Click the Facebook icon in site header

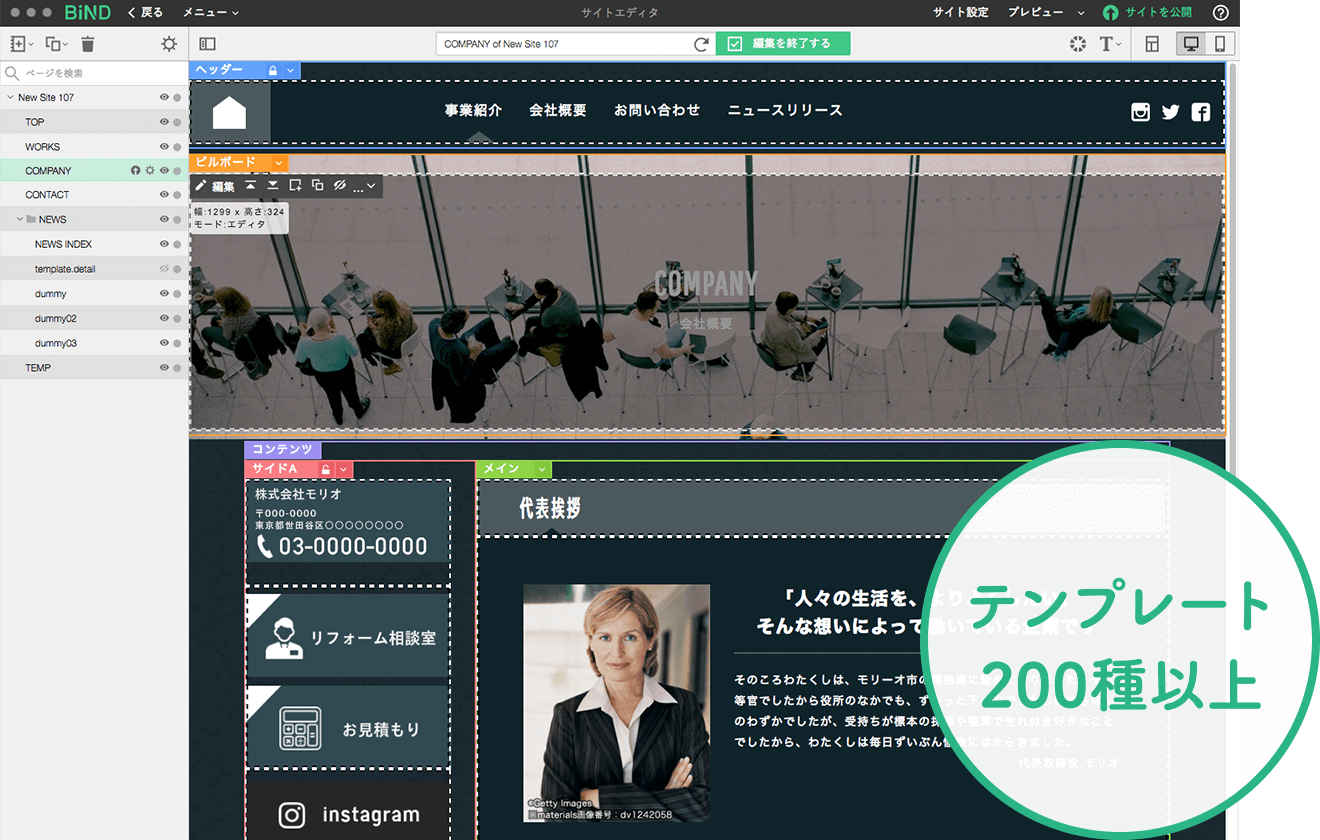[1201, 112]
